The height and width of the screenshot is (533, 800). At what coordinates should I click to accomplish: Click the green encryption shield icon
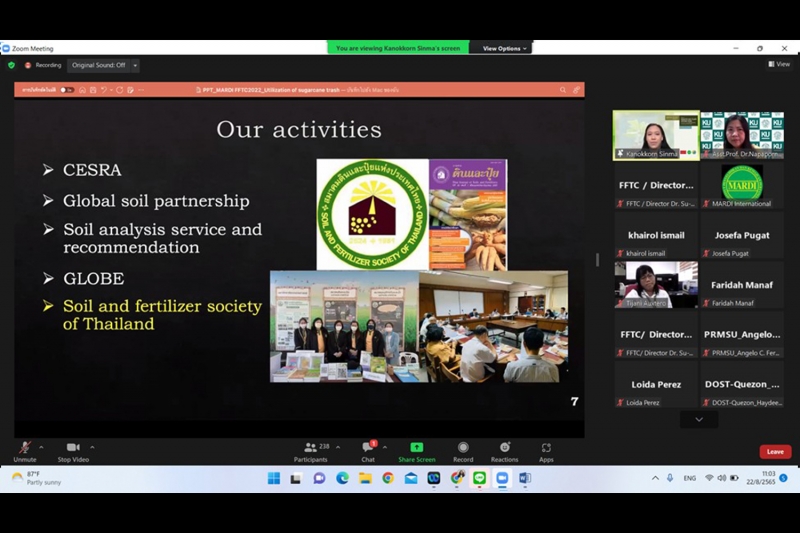click(12, 65)
